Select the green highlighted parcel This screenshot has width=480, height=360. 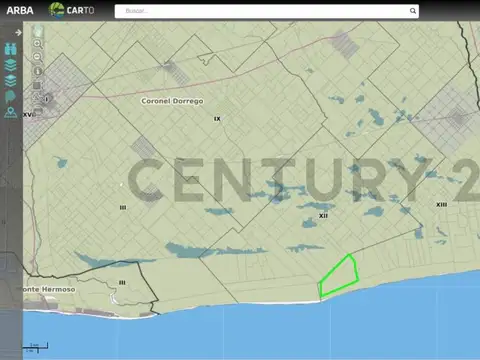point(339,278)
